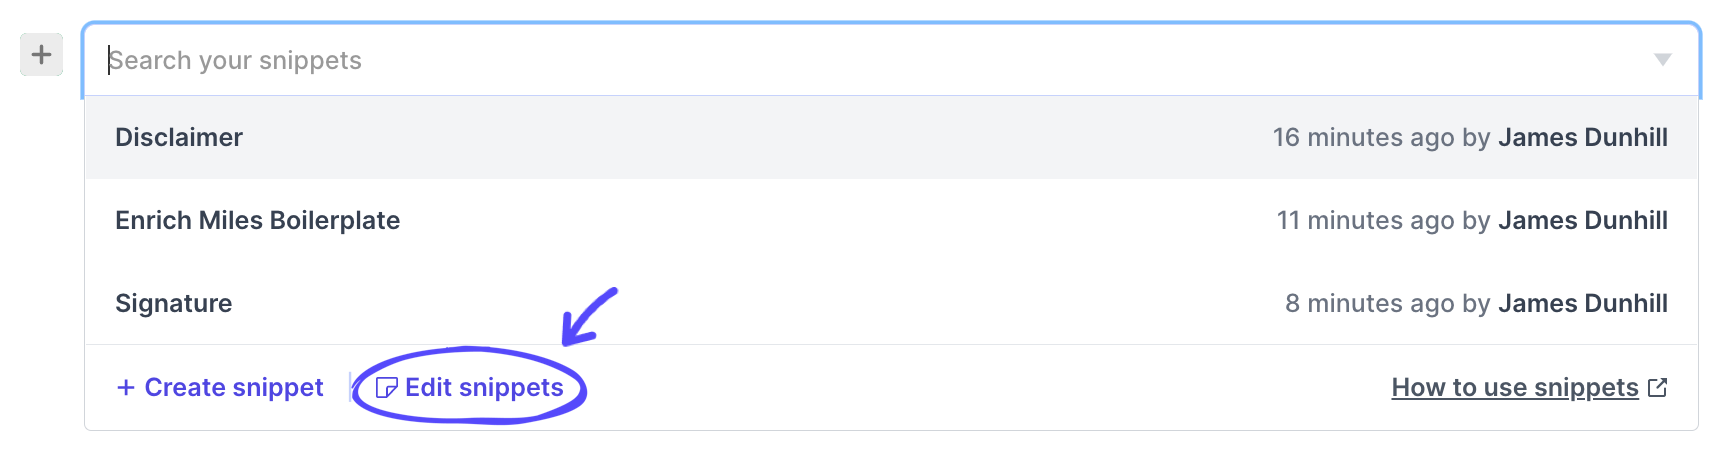Click the vertical divider before Edit snippets
Viewport: 1732px width, 464px height.
[350, 387]
